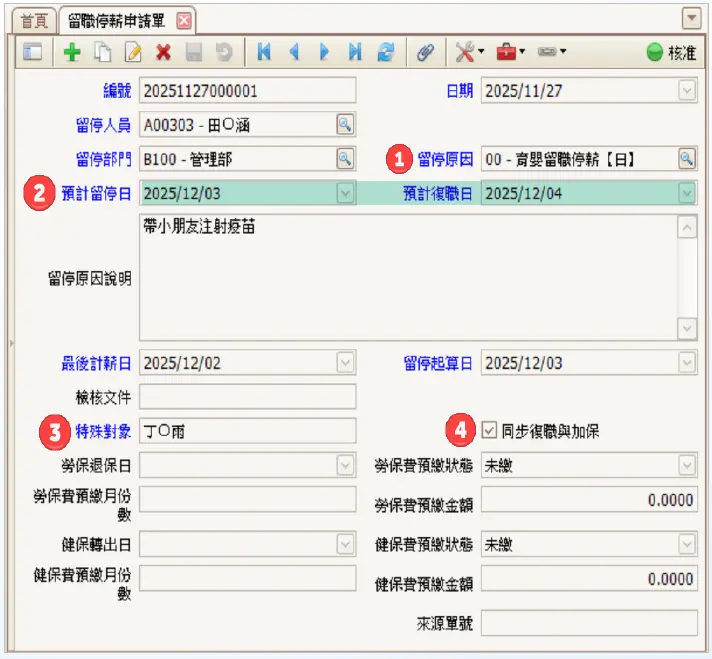Viewport: 712px width, 659px height.
Task: Open the wrench tools dropdown
Action: click(469, 53)
